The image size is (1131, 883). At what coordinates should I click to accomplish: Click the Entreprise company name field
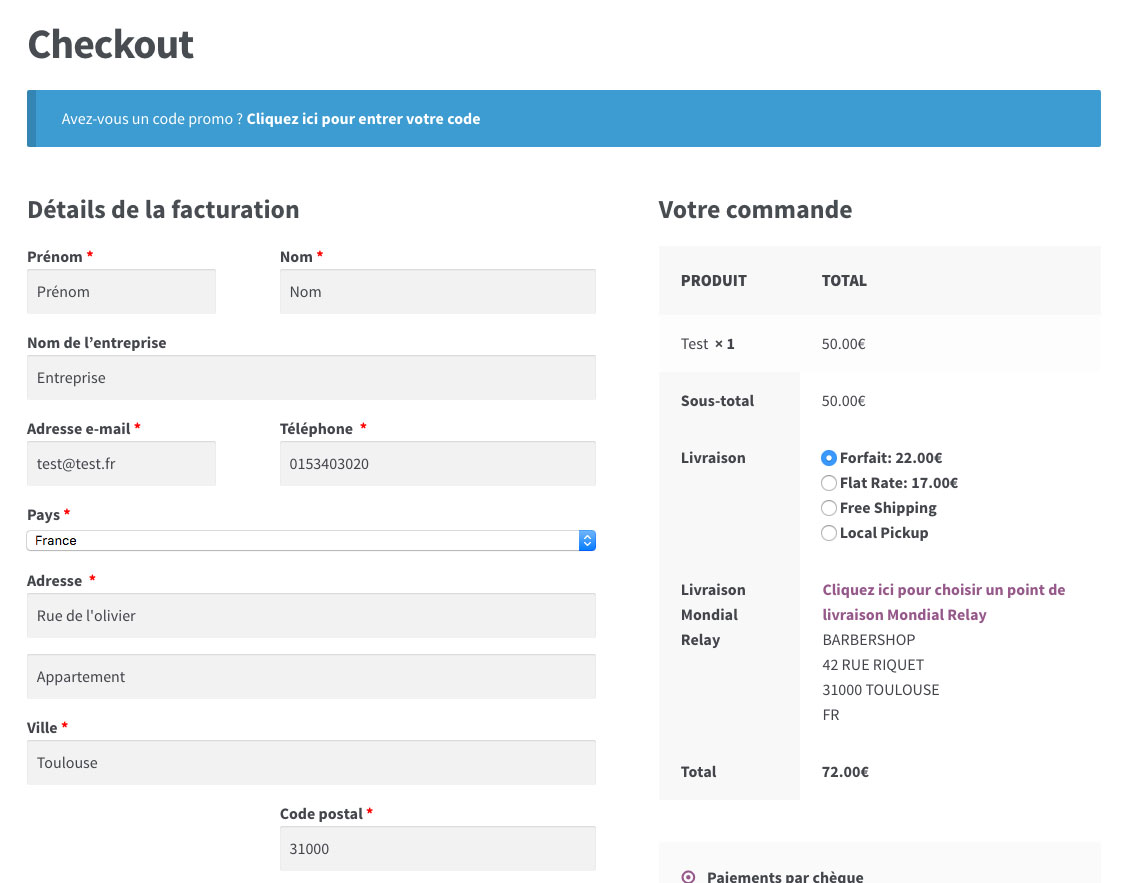pos(310,377)
